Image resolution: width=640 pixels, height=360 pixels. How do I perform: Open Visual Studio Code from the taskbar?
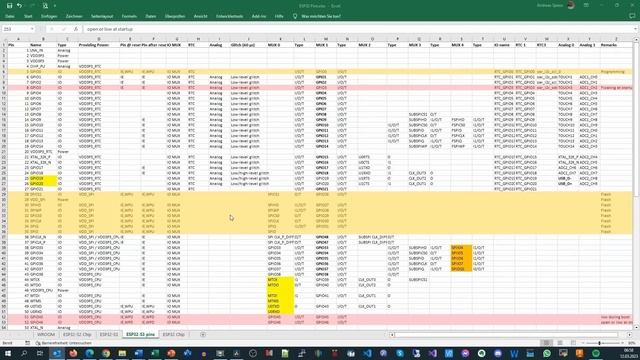367,353
